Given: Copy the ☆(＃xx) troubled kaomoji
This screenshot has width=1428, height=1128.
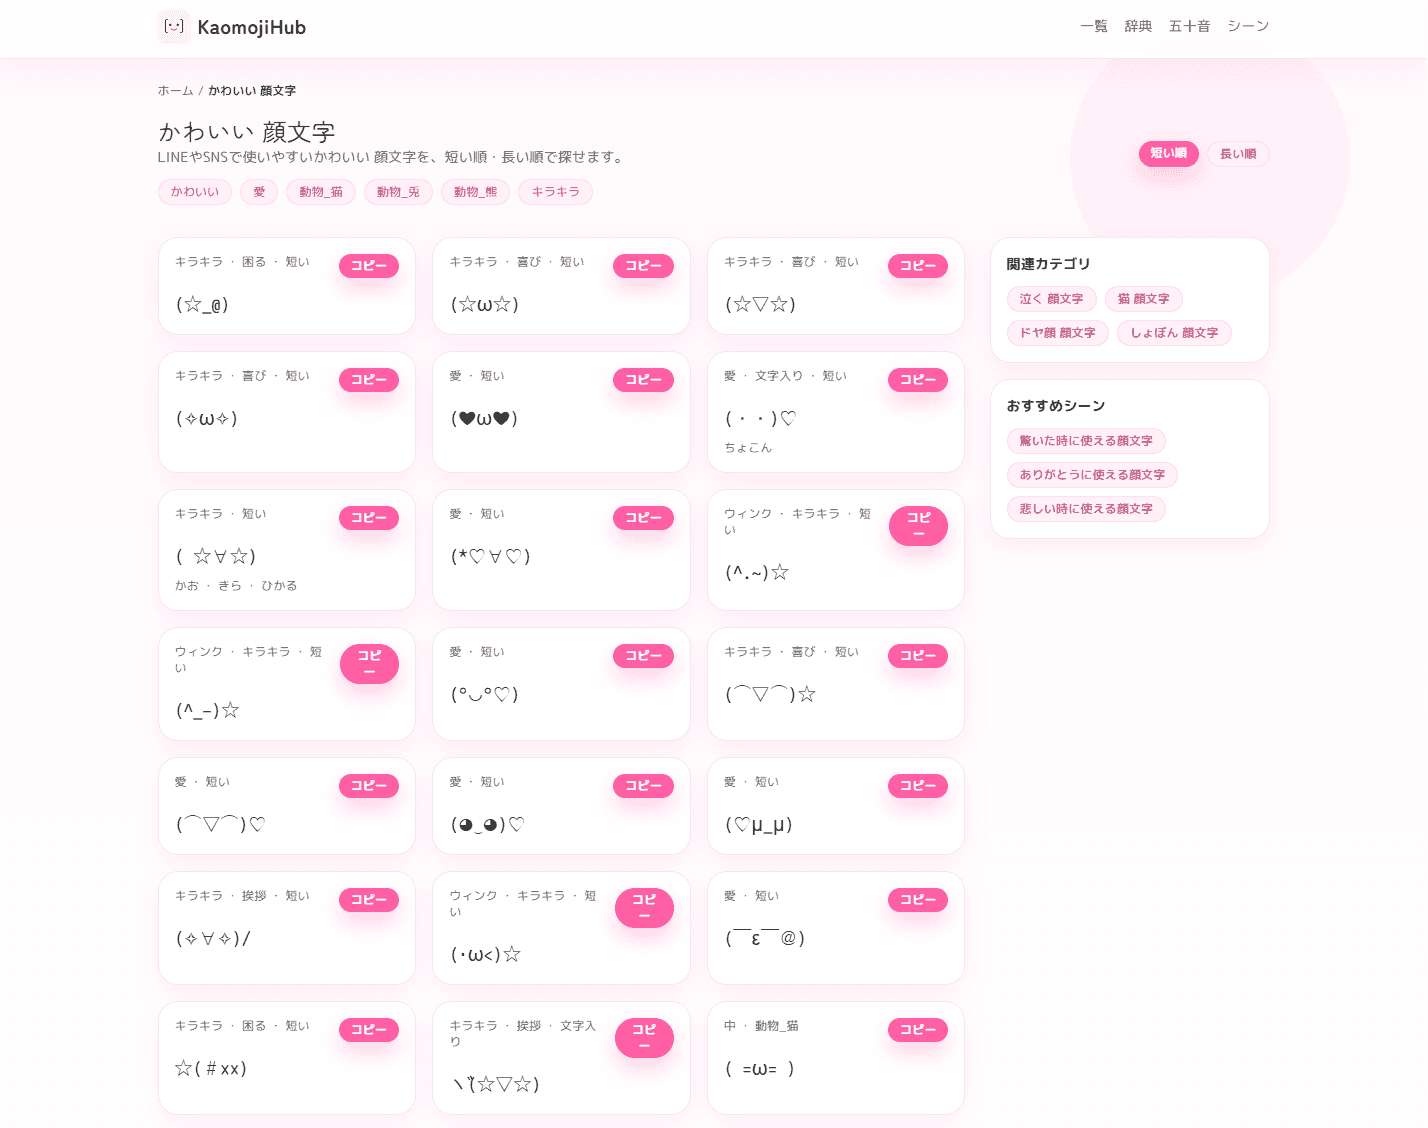Looking at the screenshot, I should click(x=369, y=1029).
